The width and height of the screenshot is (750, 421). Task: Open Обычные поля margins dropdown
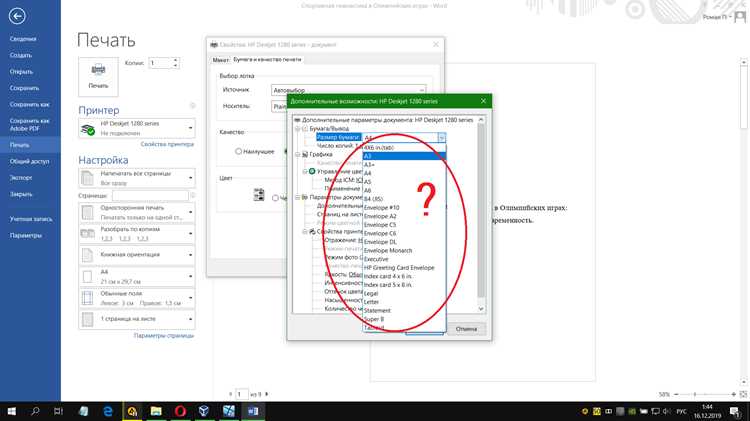click(137, 298)
